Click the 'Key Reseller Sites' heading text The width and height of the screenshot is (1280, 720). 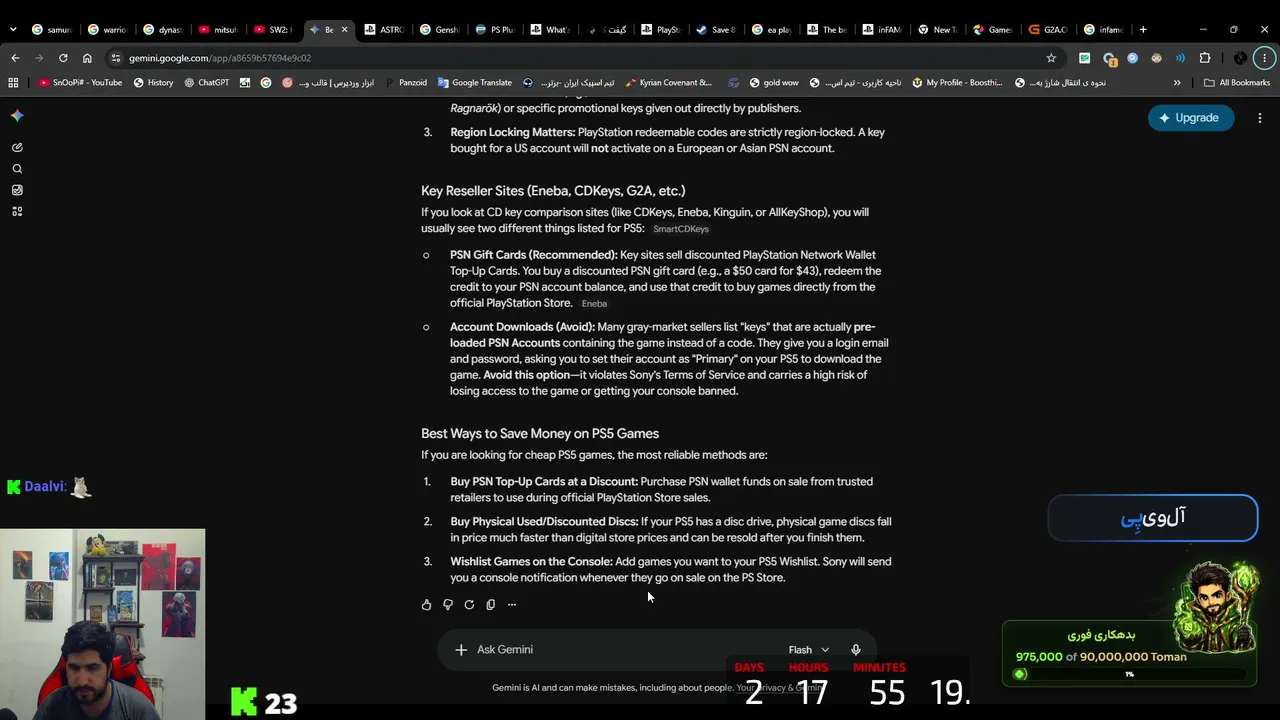pyautogui.click(x=553, y=191)
